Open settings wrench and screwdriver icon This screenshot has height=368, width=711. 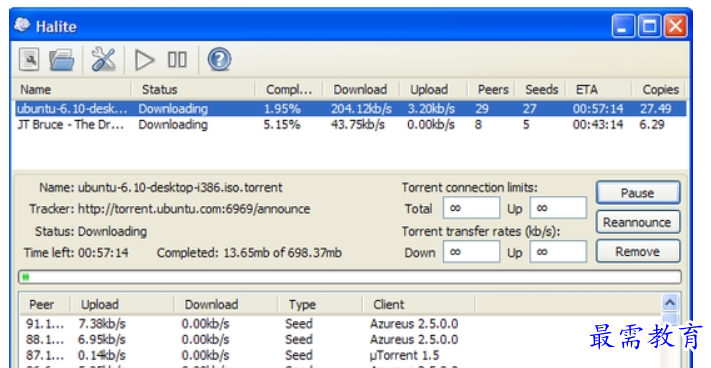coord(103,59)
